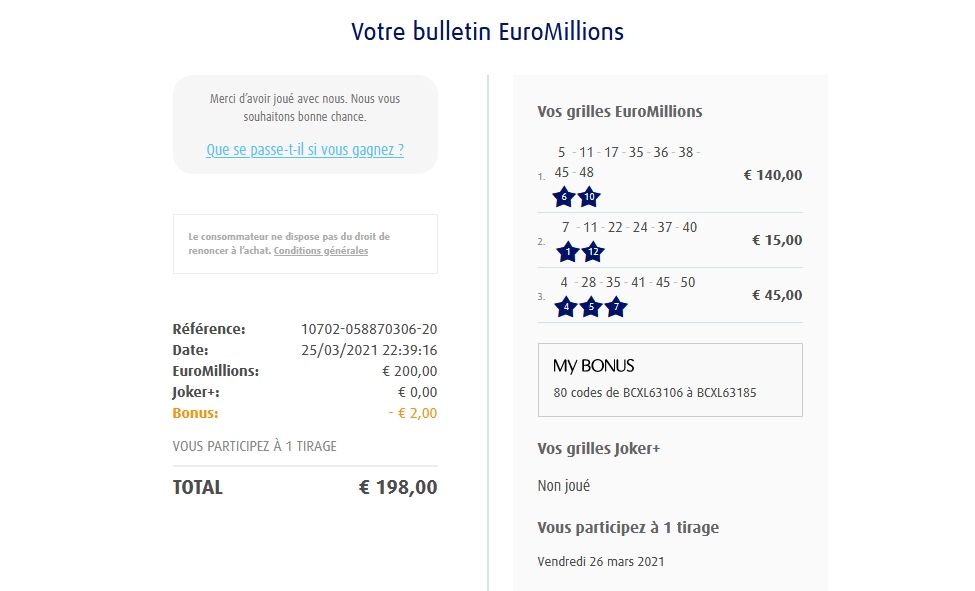Click the MY BONUS codes box
975x591 pixels.
coord(670,380)
